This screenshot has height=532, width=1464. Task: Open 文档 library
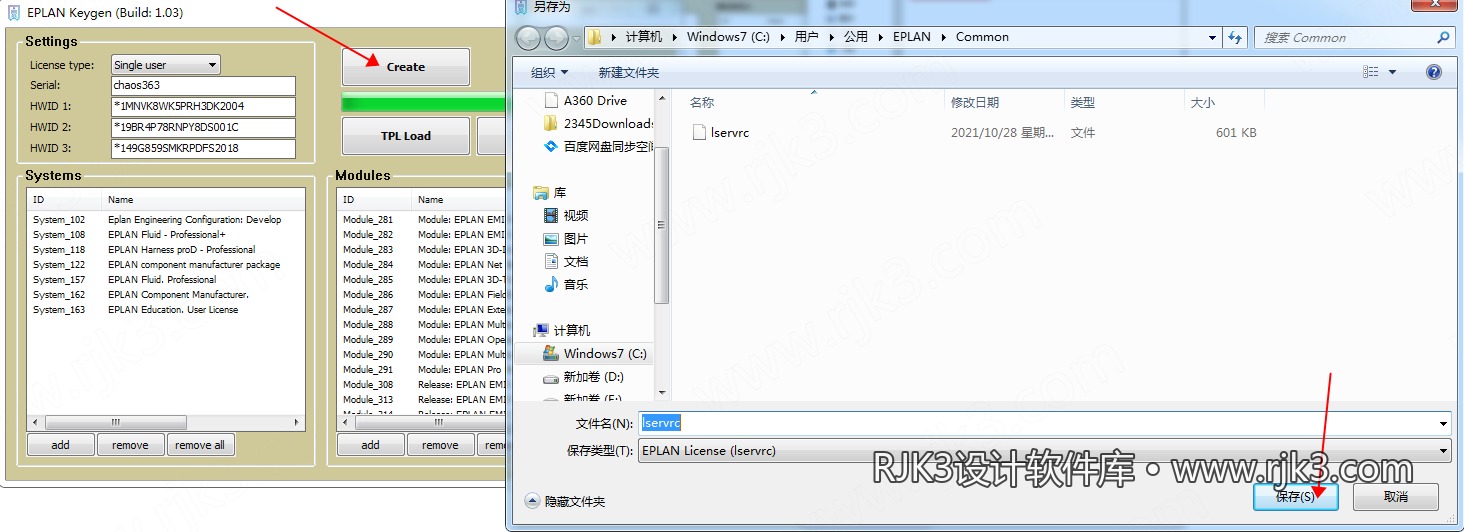pyautogui.click(x=566, y=261)
